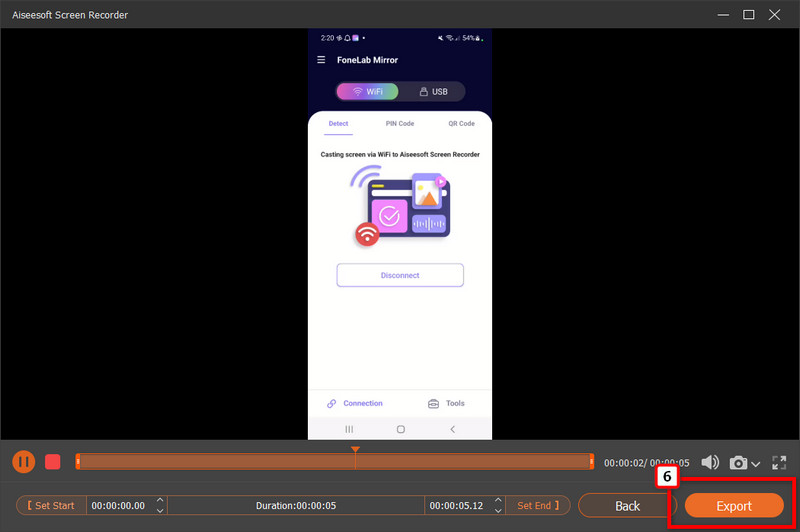Click the Duration:00:00:05 text

tap(296, 505)
